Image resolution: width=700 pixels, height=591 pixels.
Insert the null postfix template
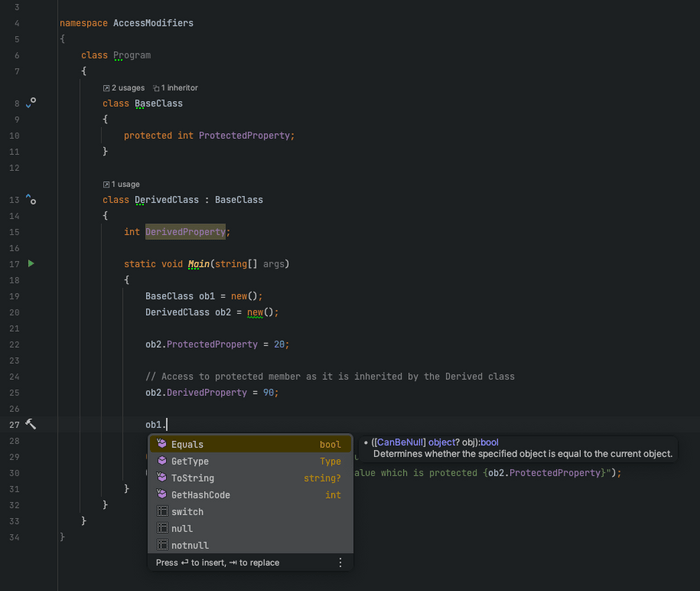[250, 529]
